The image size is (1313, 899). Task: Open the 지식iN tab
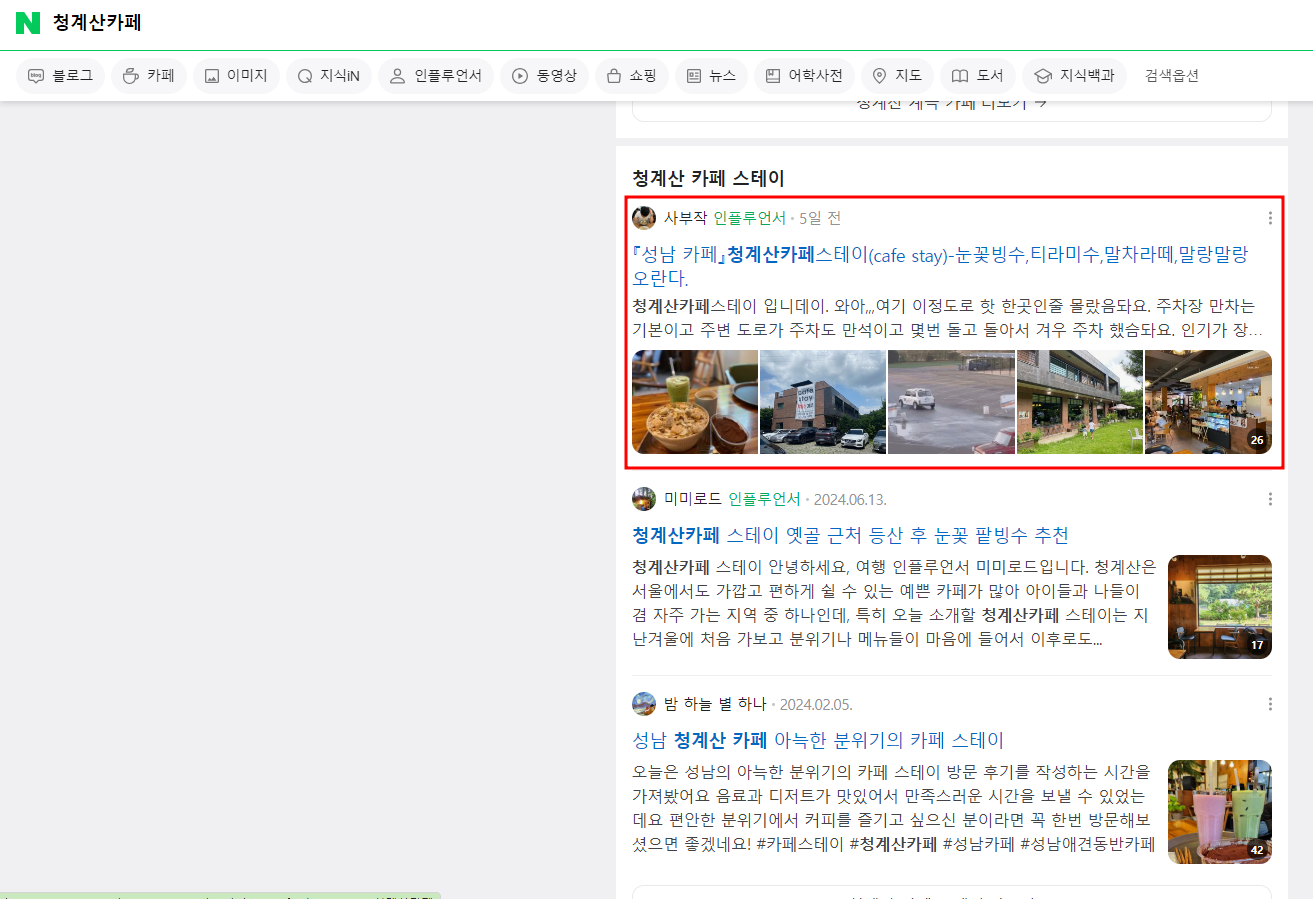[329, 76]
